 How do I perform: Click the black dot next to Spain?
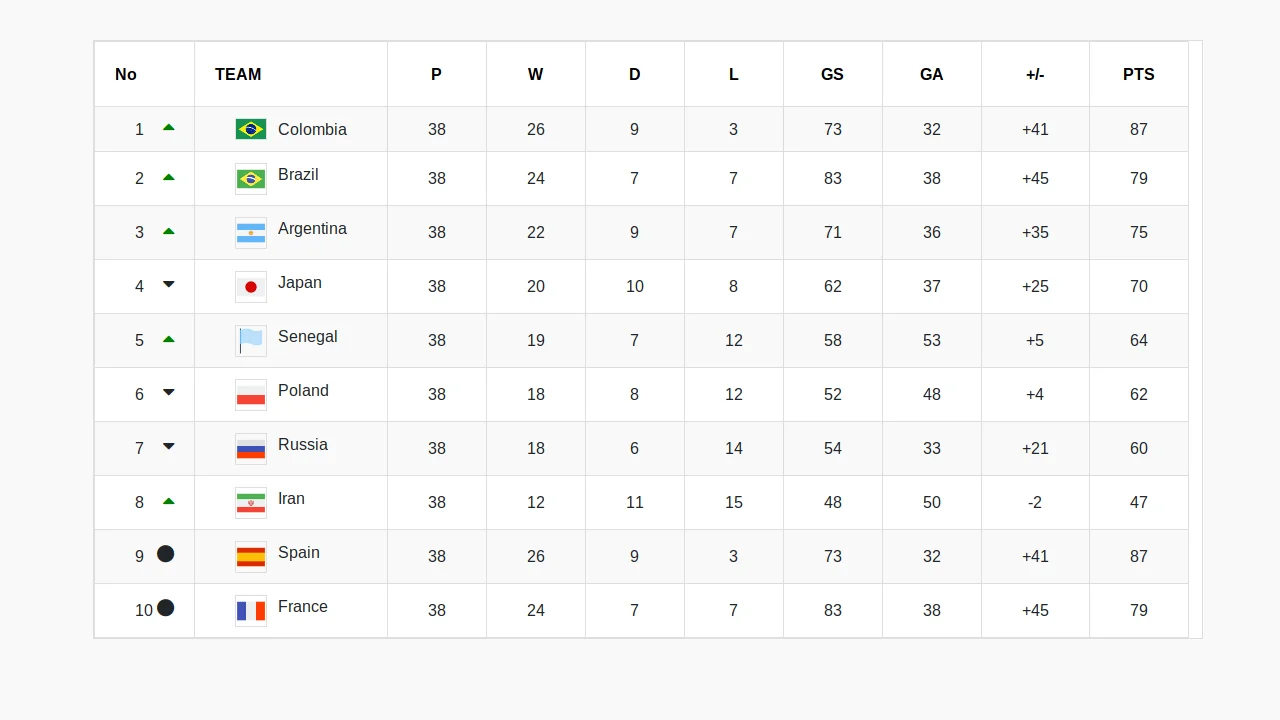coord(166,553)
